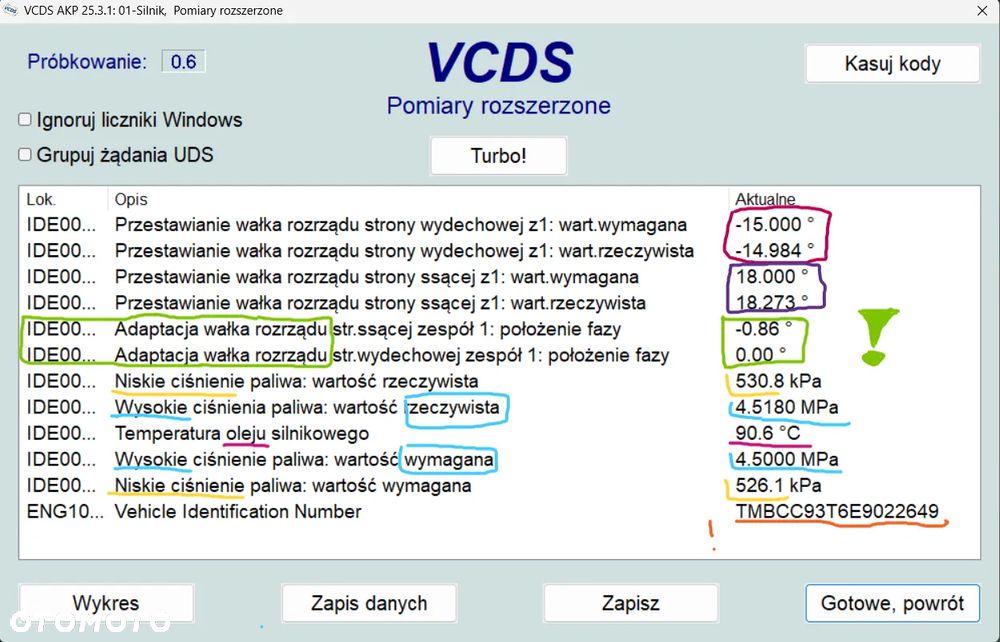Click the 90.6 °C value

coord(768,434)
